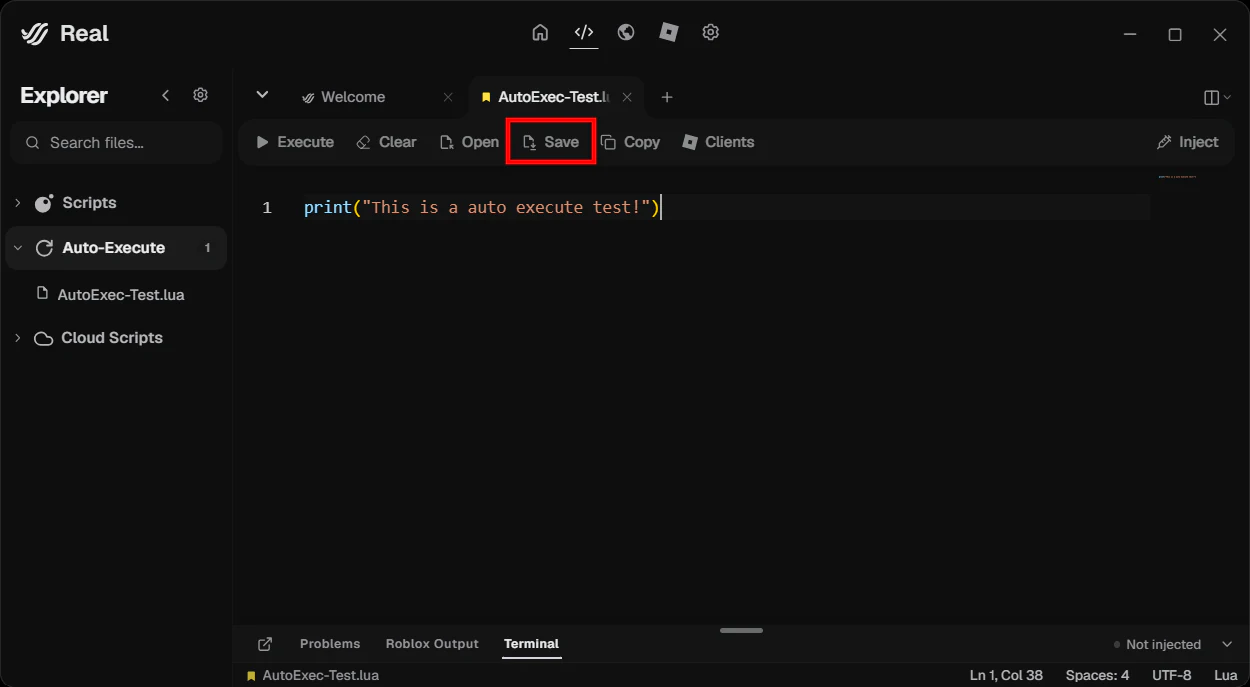The image size is (1250, 687).
Task: Open the split editor layout dropdown
Action: (x=1218, y=97)
